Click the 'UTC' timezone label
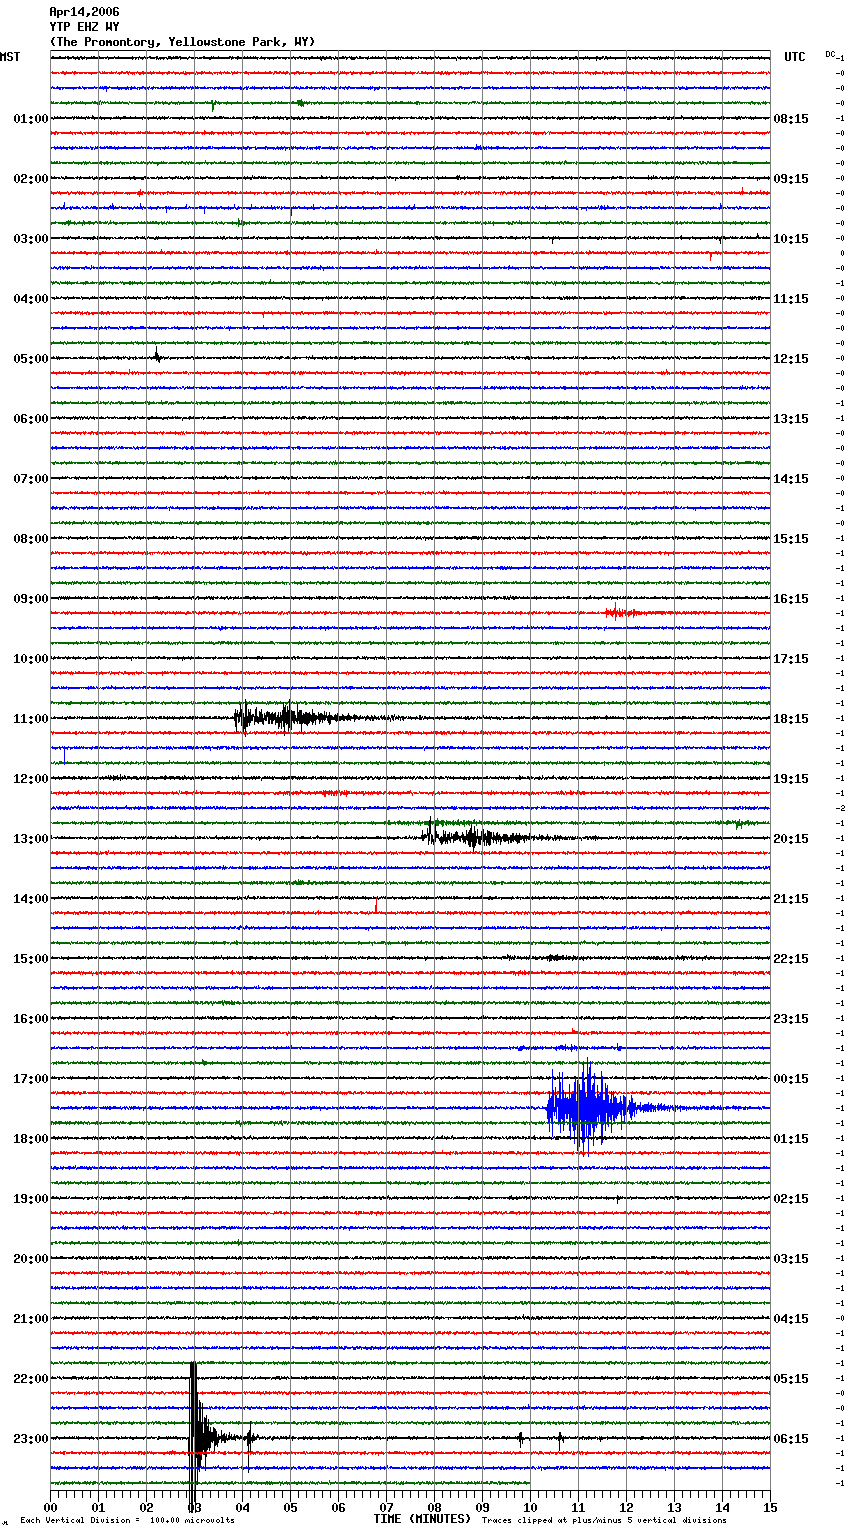Image resolution: width=850 pixels, height=1534 pixels. click(795, 57)
